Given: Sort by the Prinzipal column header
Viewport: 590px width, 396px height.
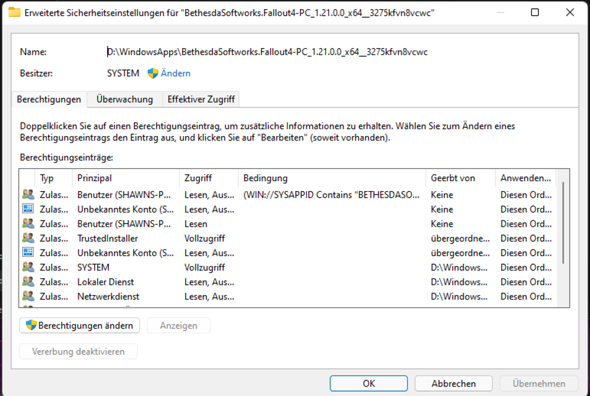Looking at the screenshot, I should (126, 178).
